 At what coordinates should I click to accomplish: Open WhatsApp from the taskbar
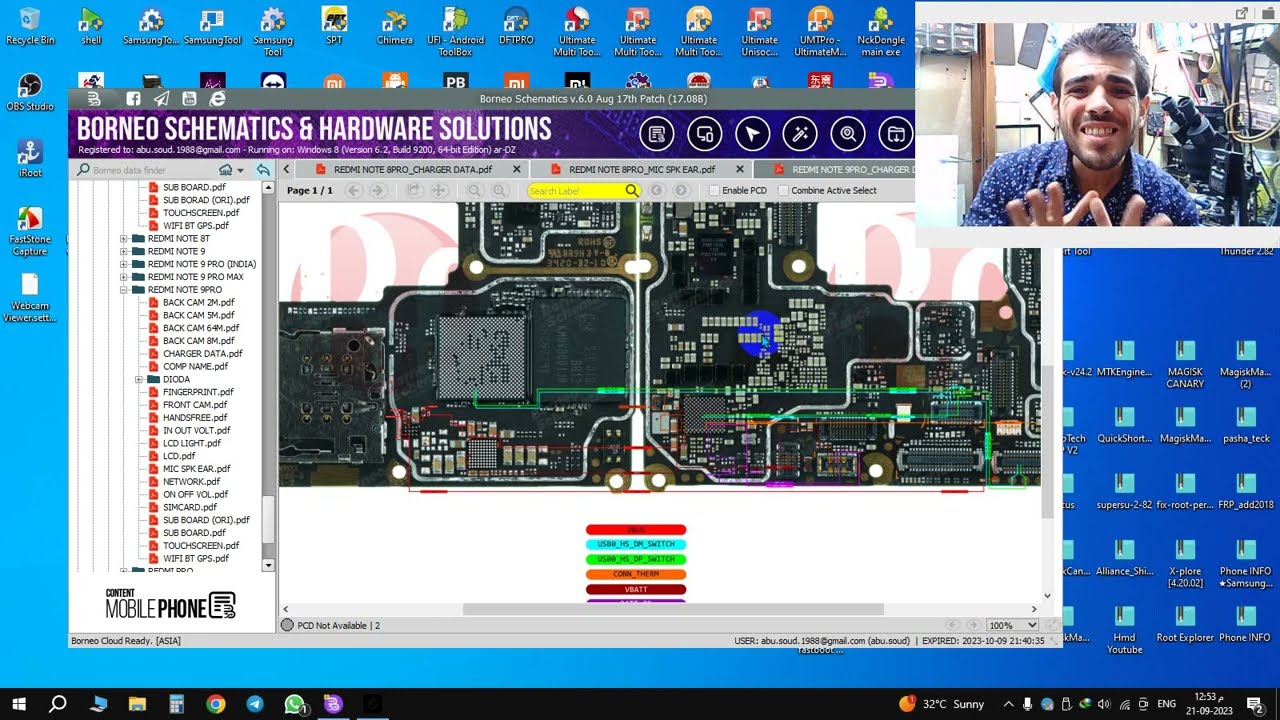293,704
